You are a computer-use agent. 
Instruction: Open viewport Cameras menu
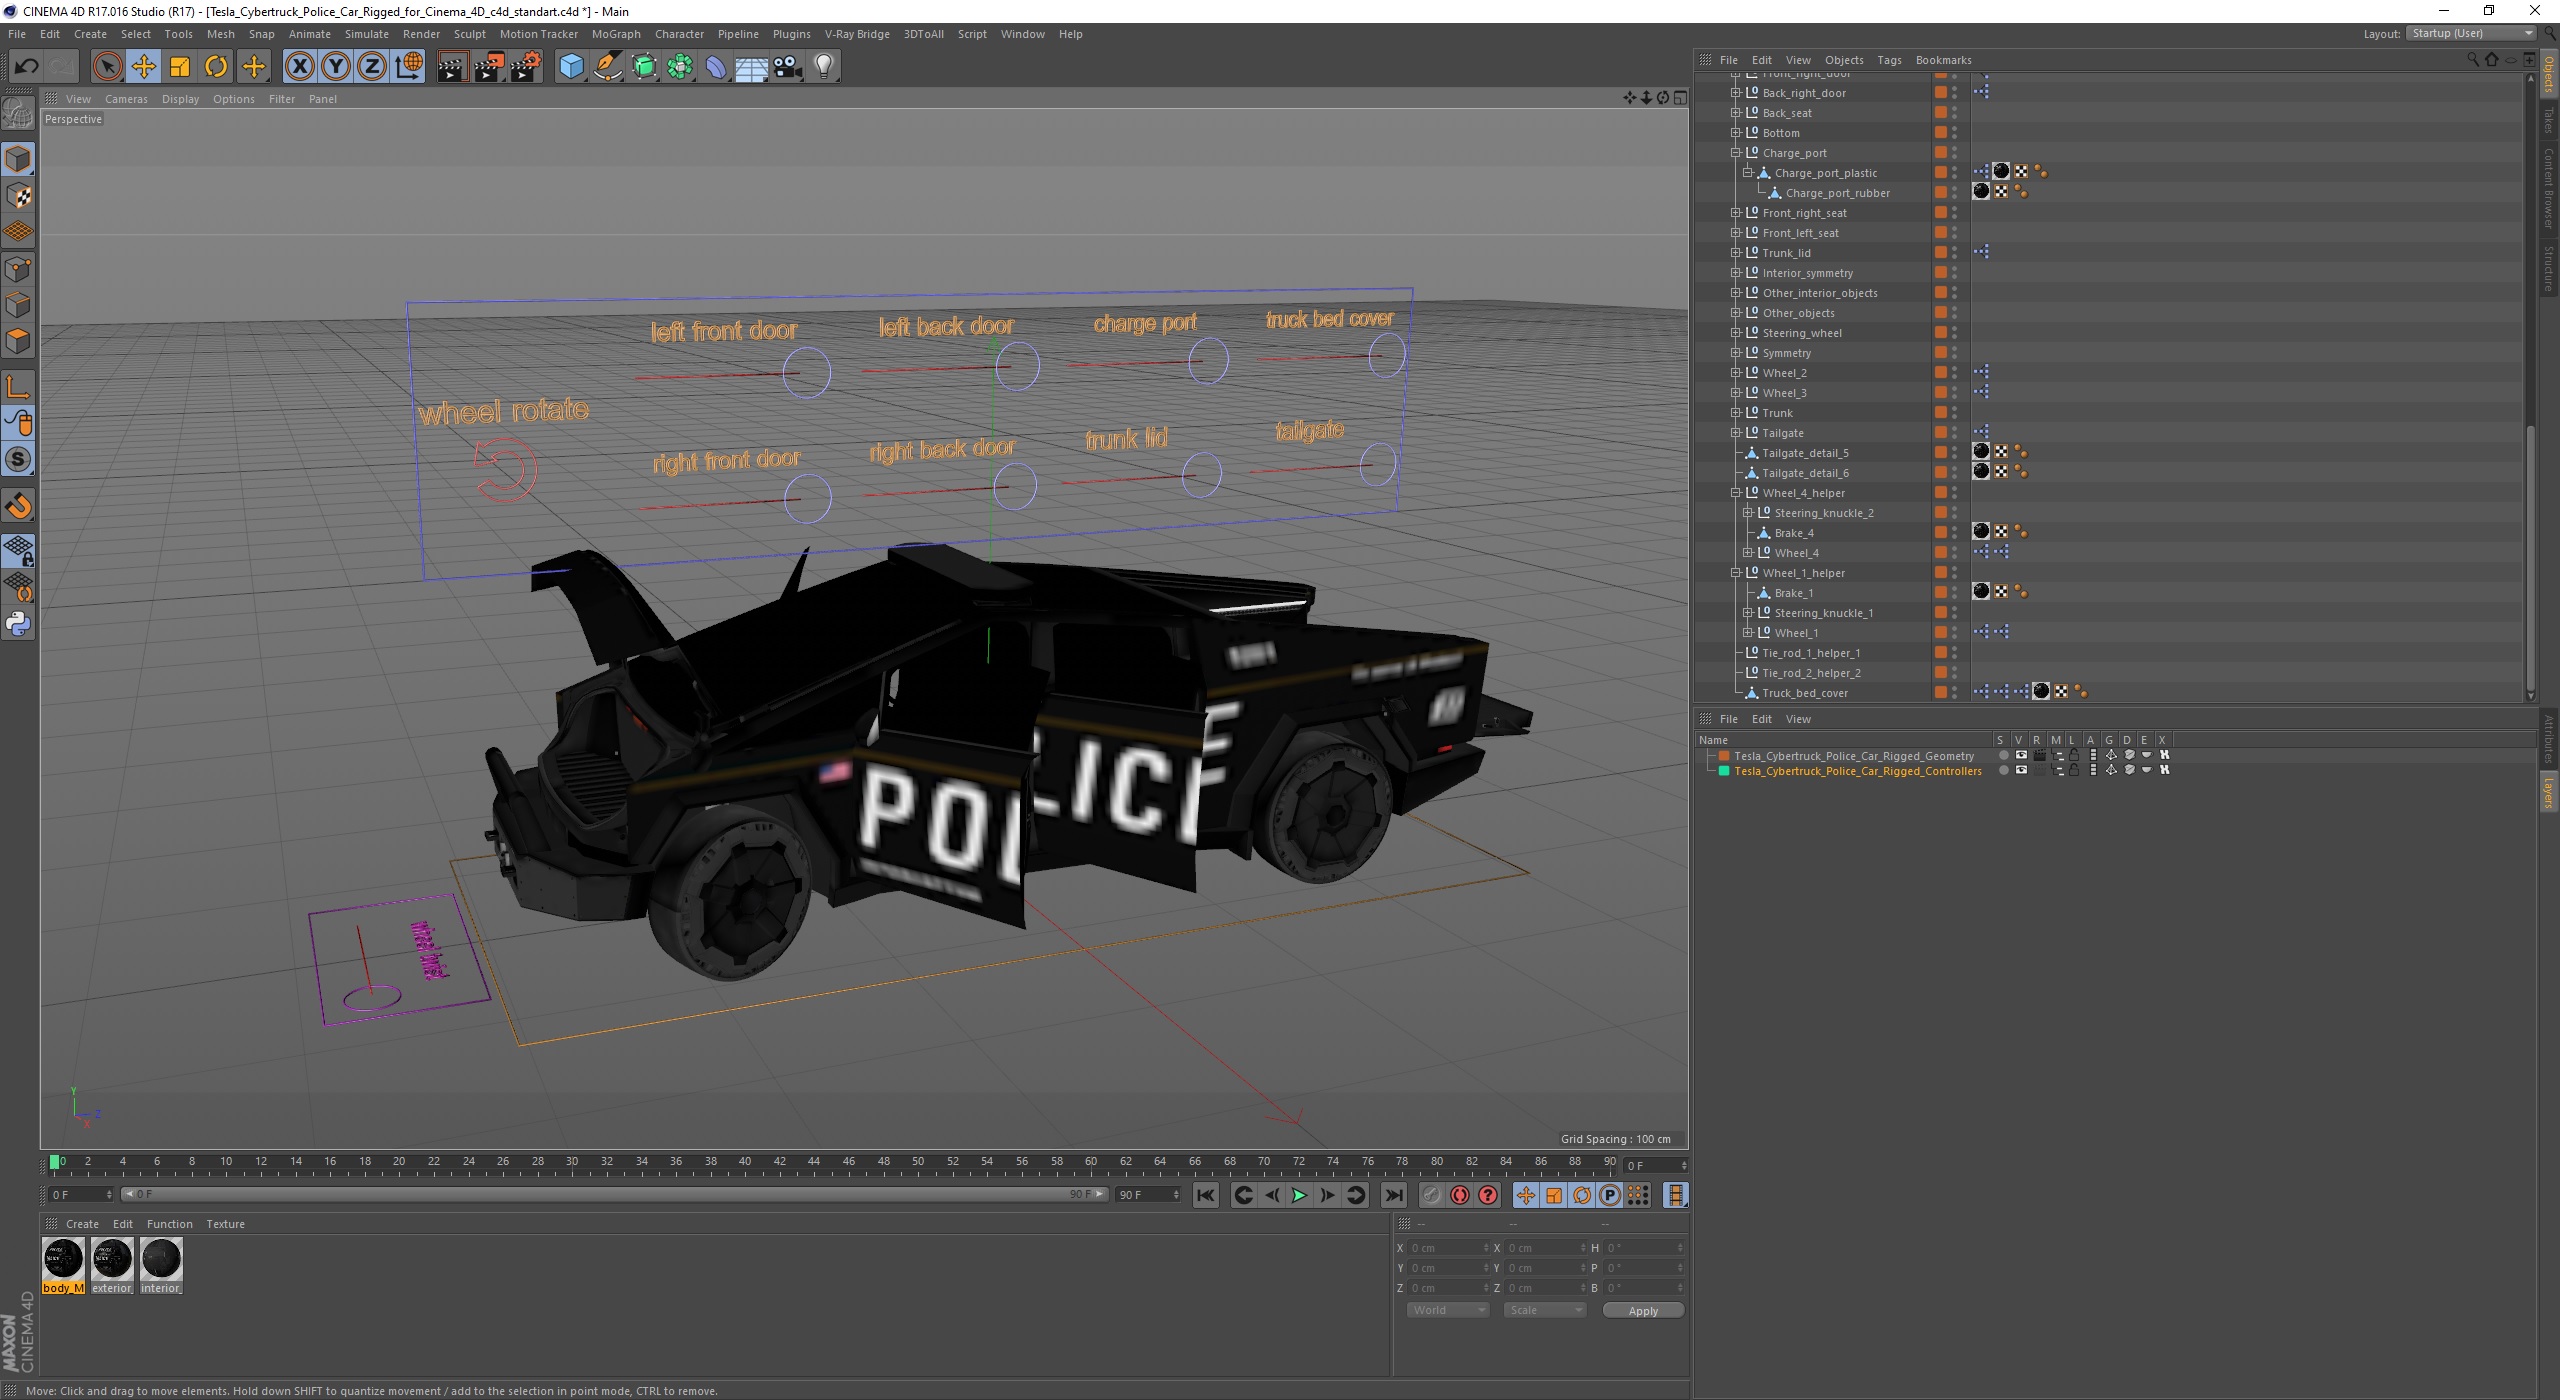tap(126, 99)
